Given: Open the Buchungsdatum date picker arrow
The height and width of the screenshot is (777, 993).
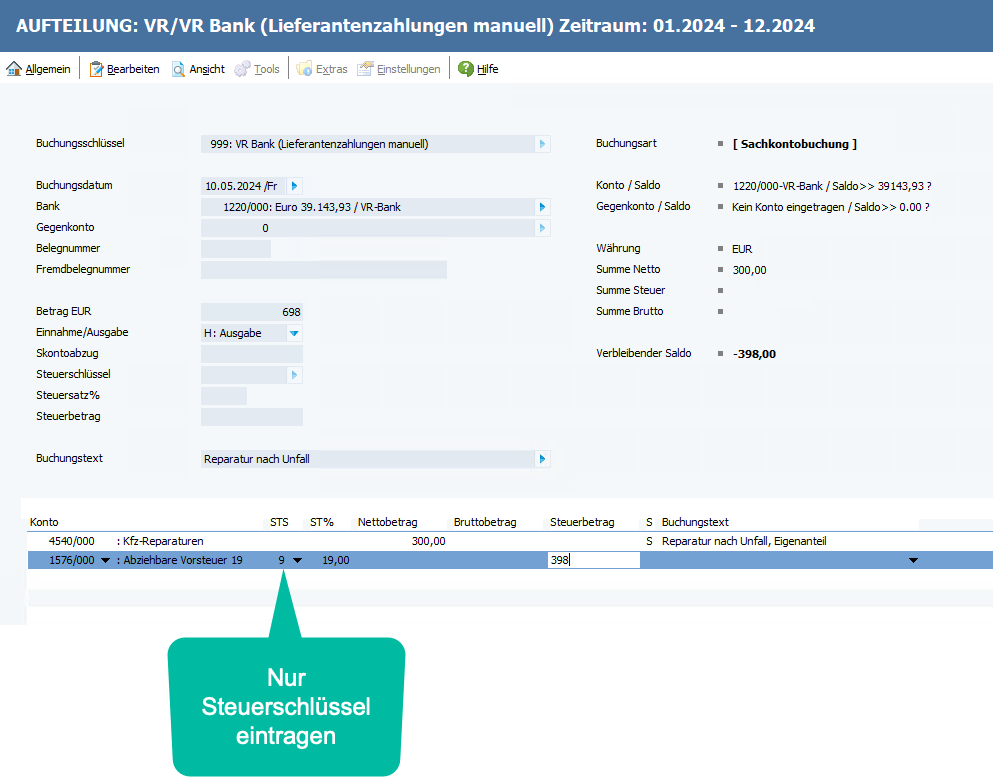Looking at the screenshot, I should [x=295, y=186].
